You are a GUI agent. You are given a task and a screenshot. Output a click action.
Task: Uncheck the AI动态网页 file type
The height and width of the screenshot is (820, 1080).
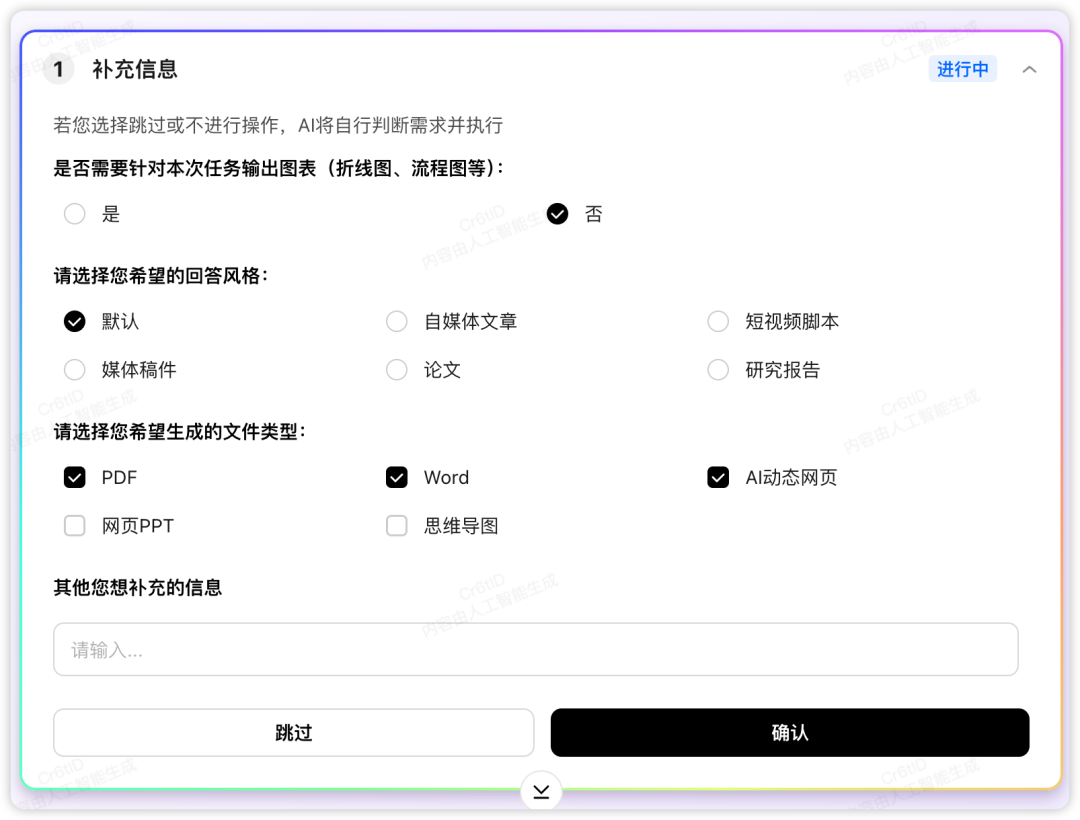pyautogui.click(x=718, y=477)
